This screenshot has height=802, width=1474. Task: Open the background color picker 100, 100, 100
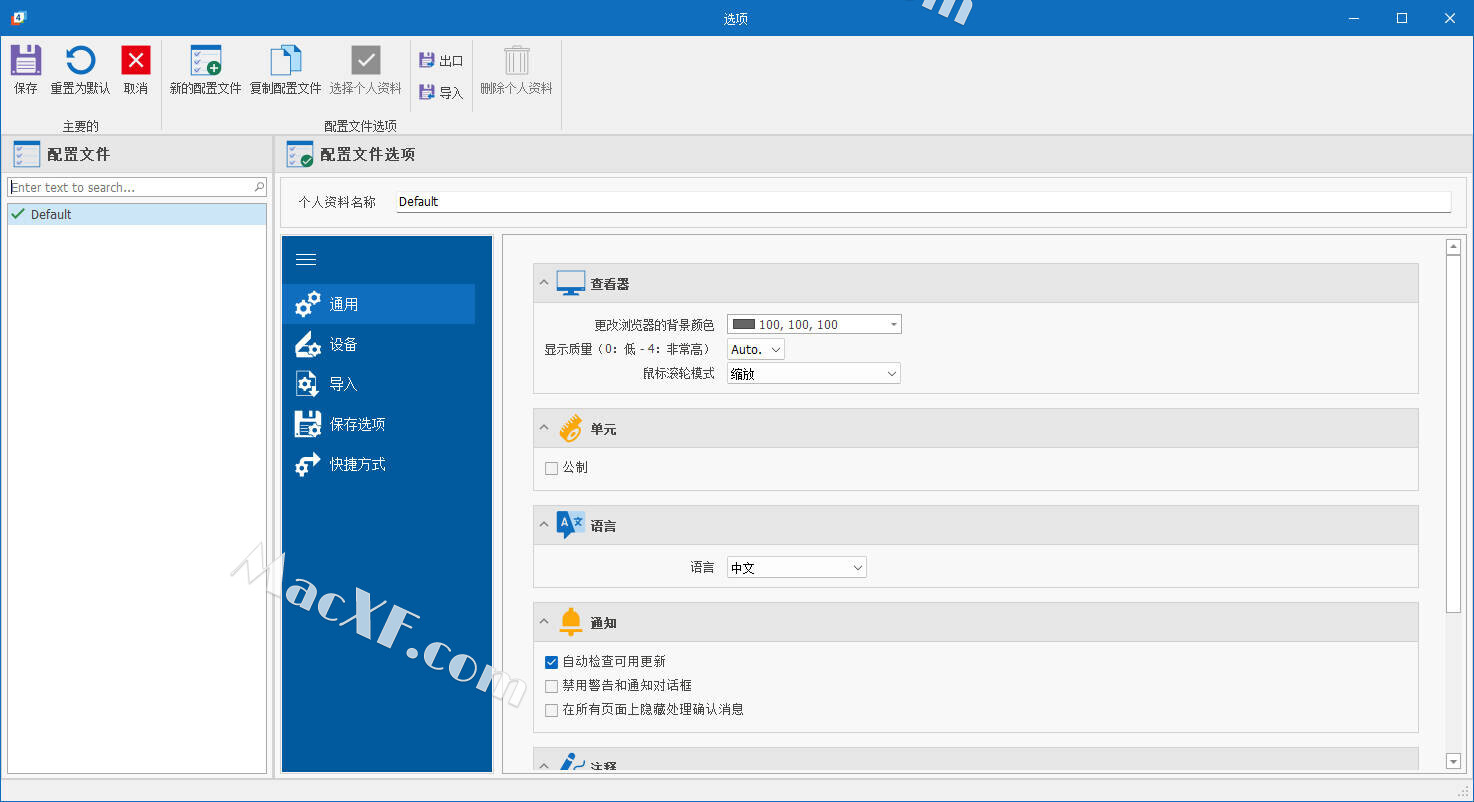tap(813, 324)
